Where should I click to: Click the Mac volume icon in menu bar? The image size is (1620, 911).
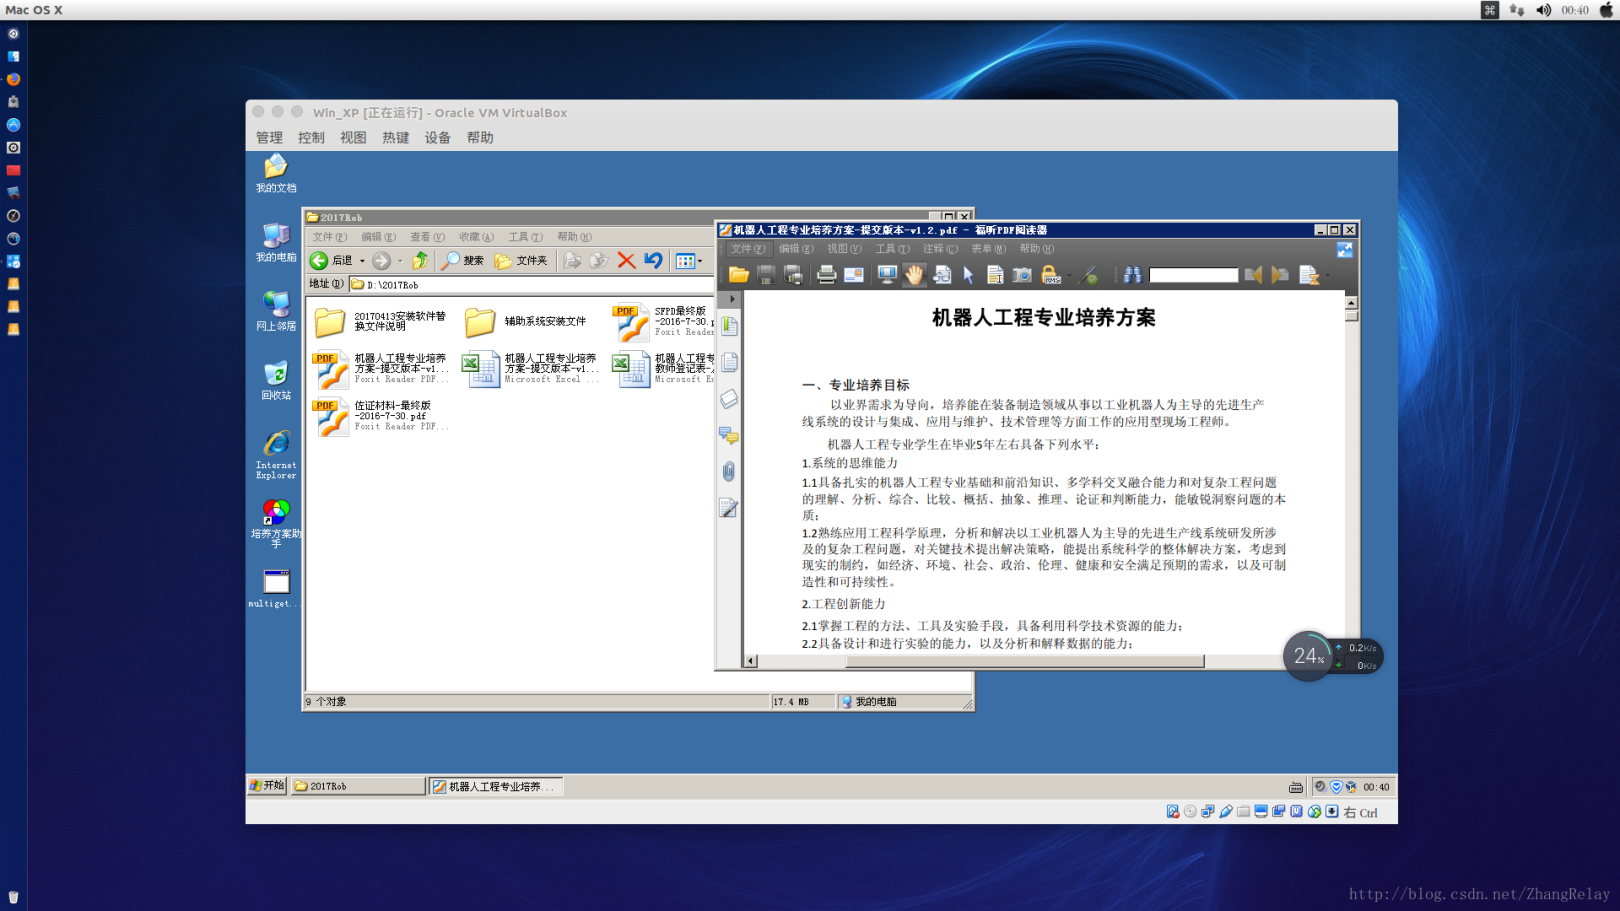click(x=1543, y=10)
